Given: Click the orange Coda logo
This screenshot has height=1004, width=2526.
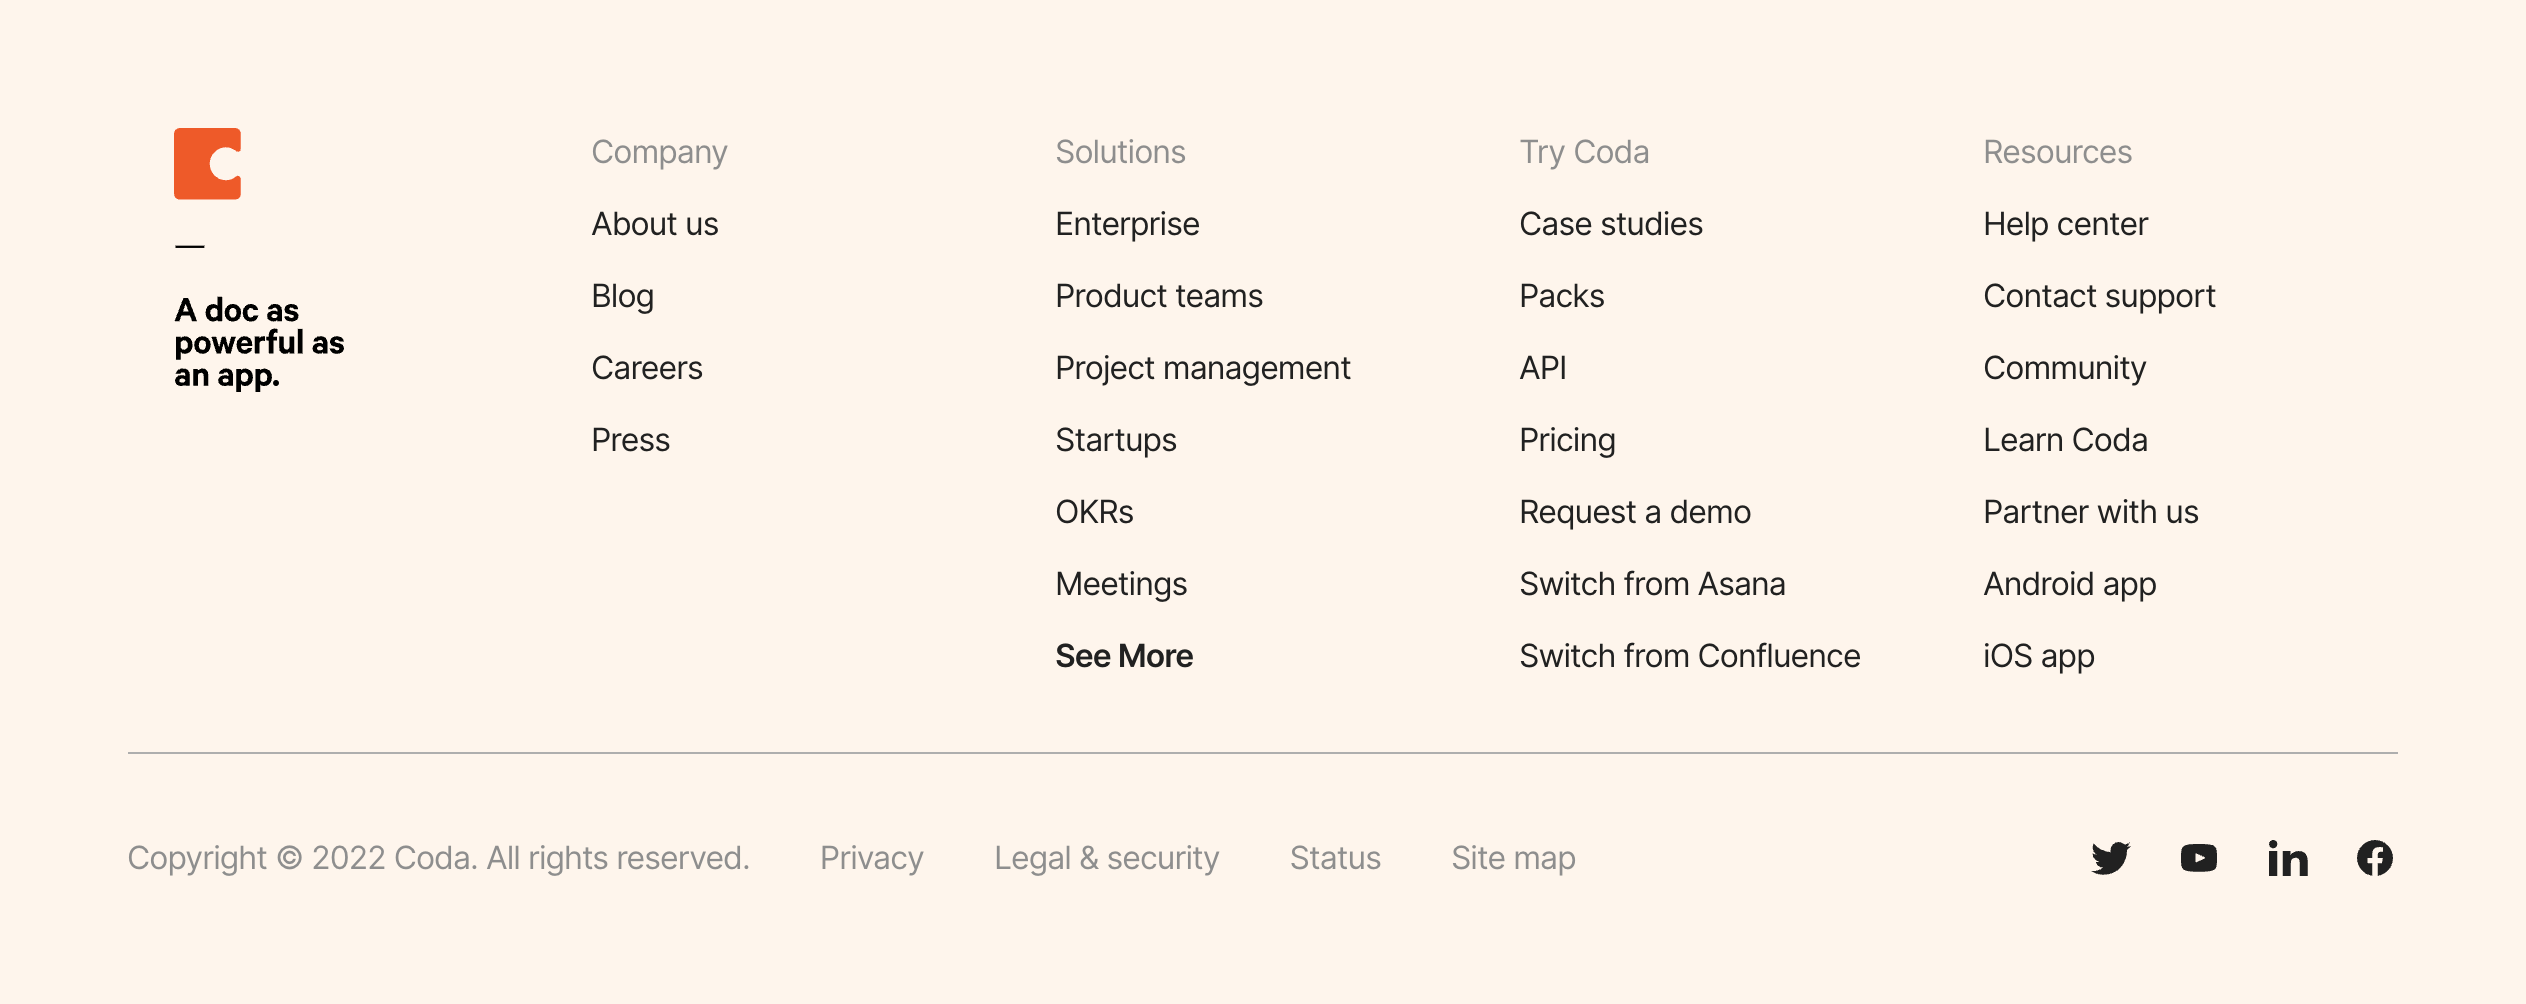Looking at the screenshot, I should point(207,164).
